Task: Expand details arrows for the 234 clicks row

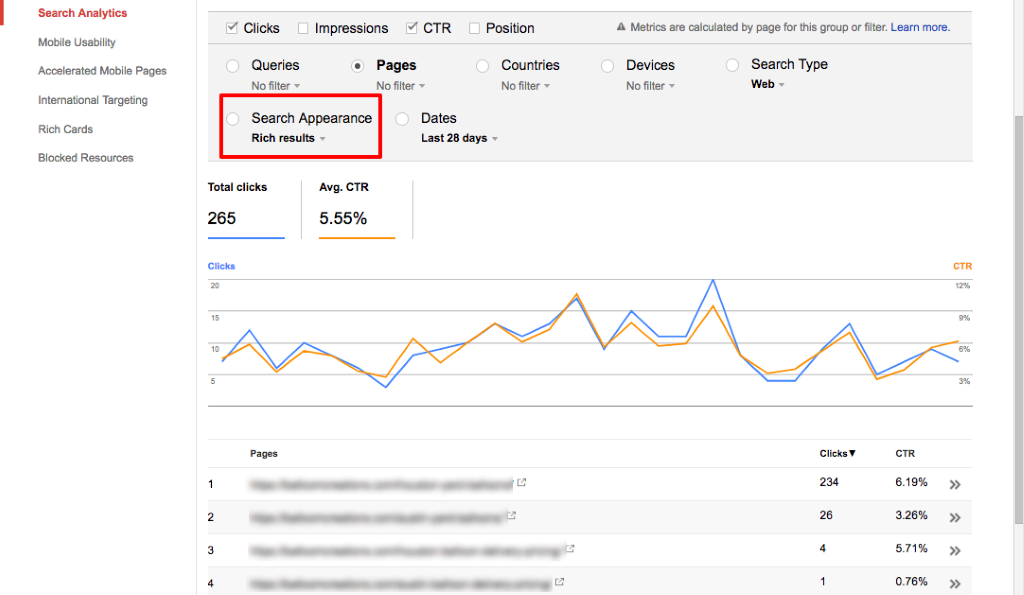Action: (x=955, y=484)
